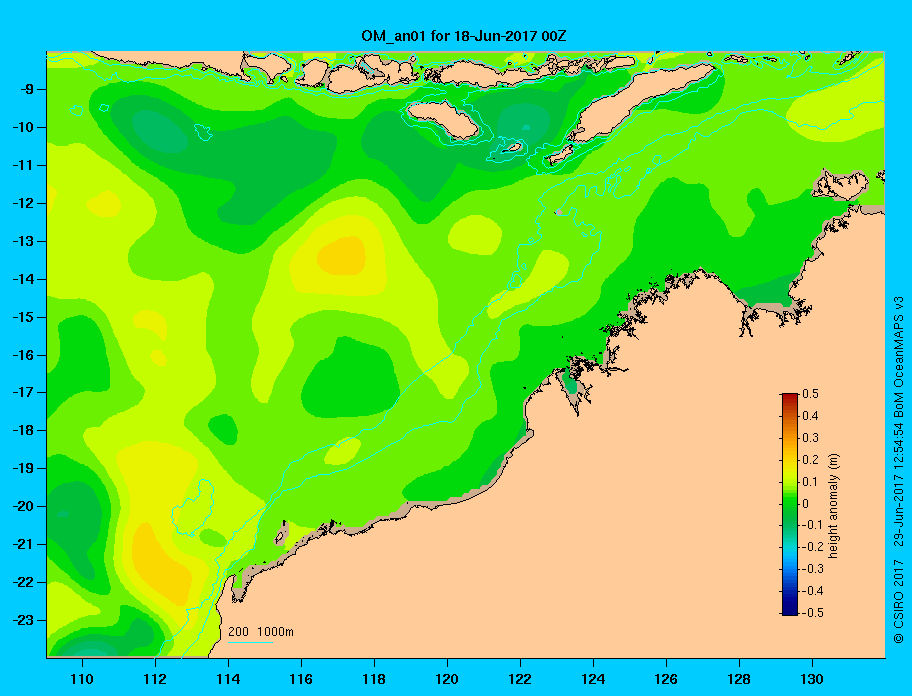Click the longitude axis label '120'
912x696 pixels.
click(447, 679)
